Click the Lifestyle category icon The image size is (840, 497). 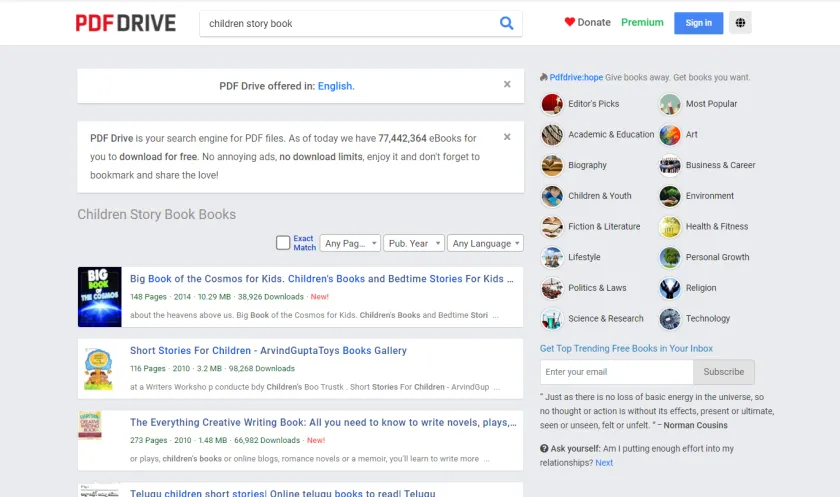coord(552,257)
